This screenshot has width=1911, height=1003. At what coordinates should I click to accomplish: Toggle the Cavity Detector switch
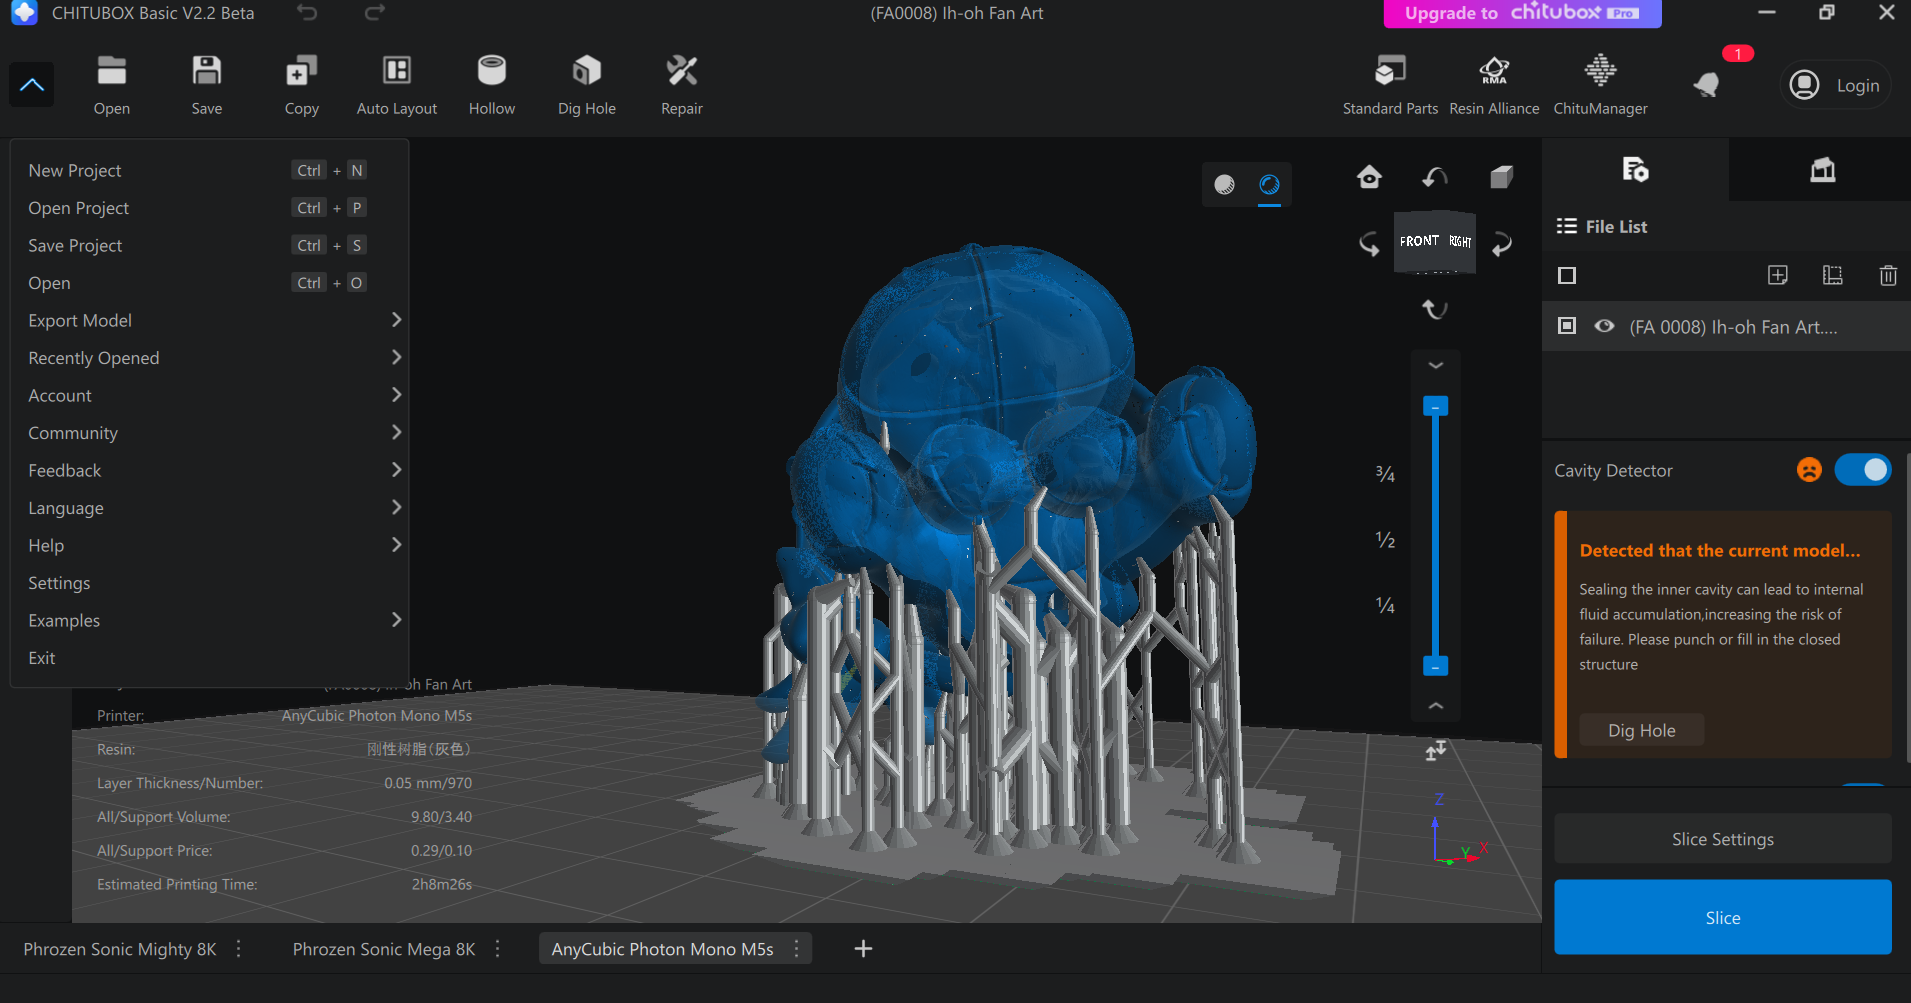(x=1862, y=470)
